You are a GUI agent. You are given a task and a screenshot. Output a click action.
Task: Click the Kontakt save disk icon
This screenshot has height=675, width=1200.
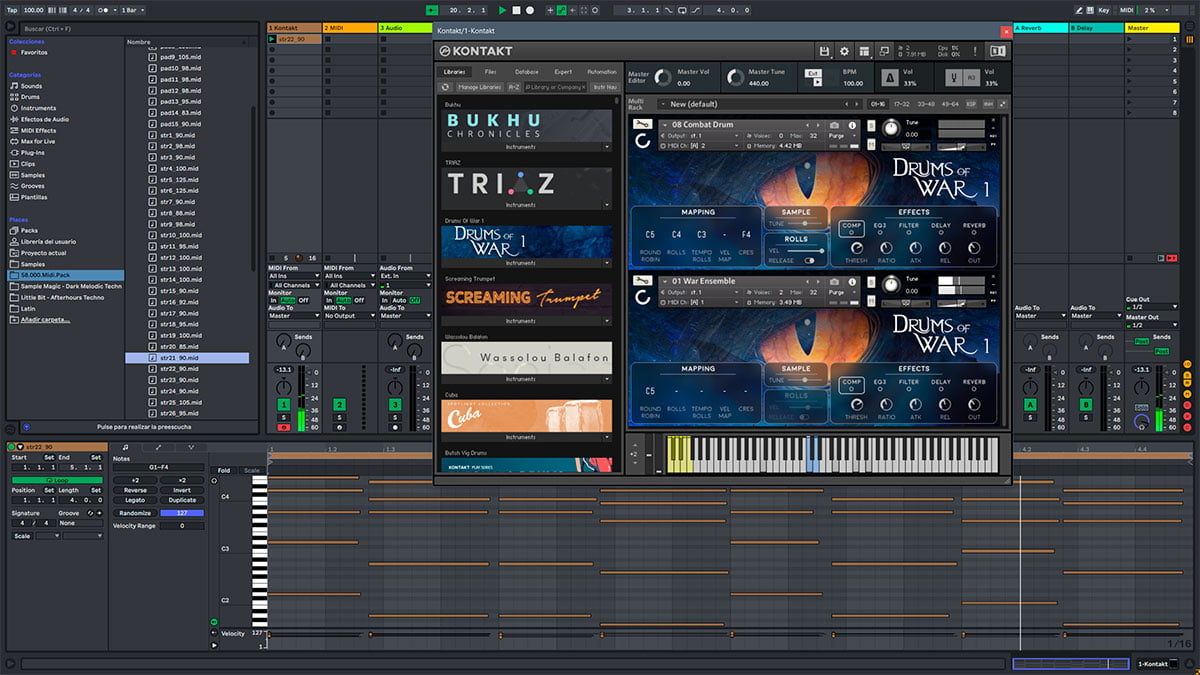824,51
